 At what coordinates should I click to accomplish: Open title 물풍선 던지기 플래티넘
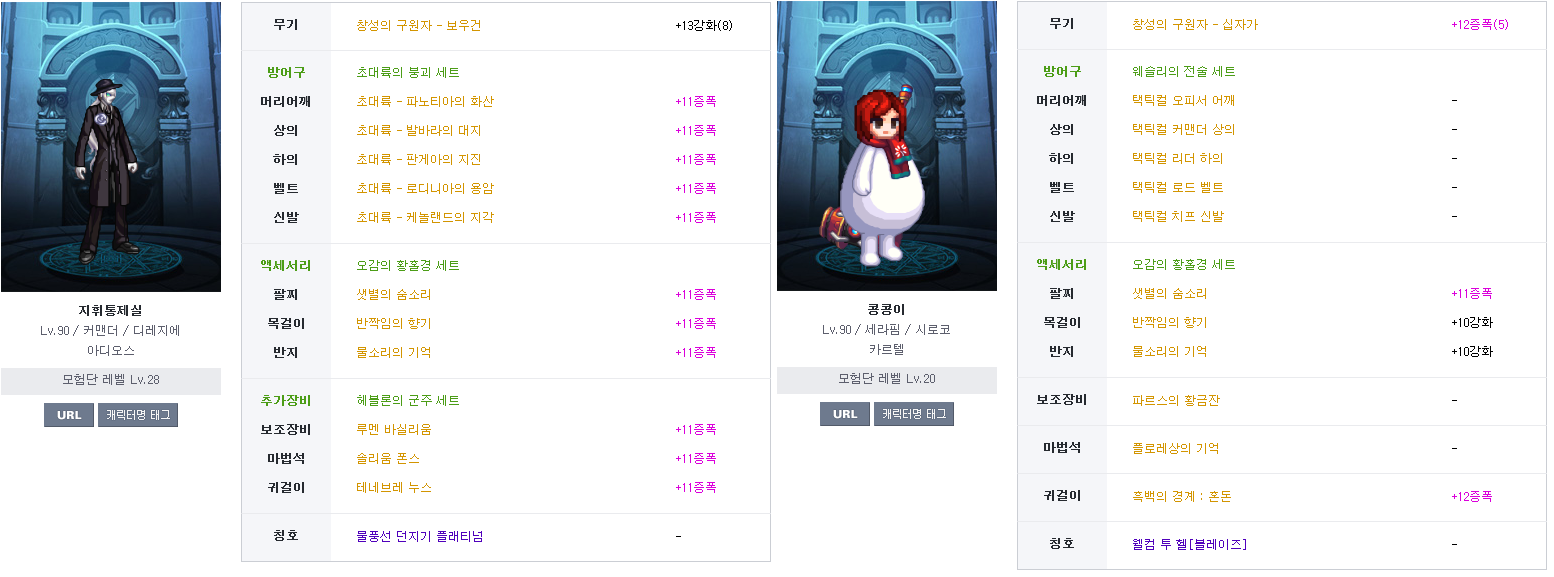[x=420, y=536]
